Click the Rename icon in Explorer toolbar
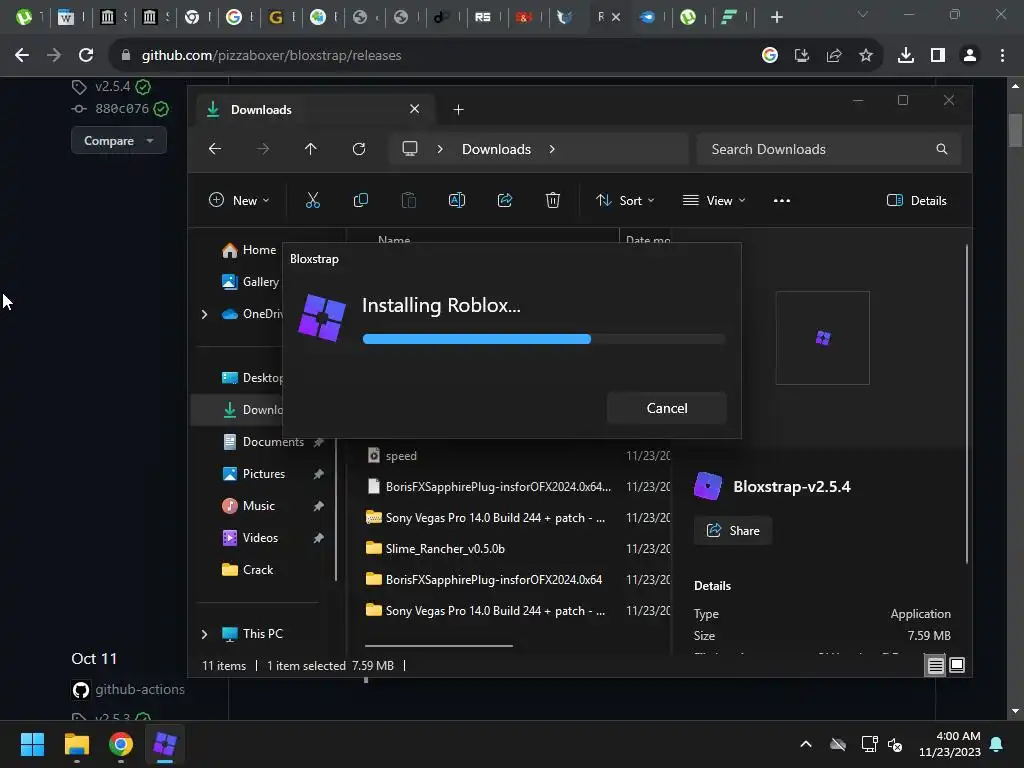This screenshot has width=1024, height=768. 456,200
